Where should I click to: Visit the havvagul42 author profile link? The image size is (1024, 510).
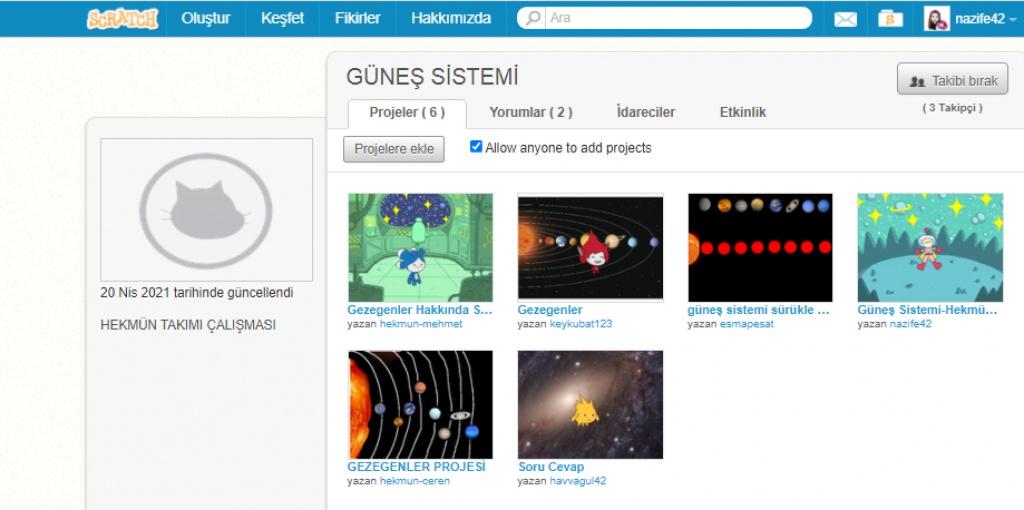(578, 481)
